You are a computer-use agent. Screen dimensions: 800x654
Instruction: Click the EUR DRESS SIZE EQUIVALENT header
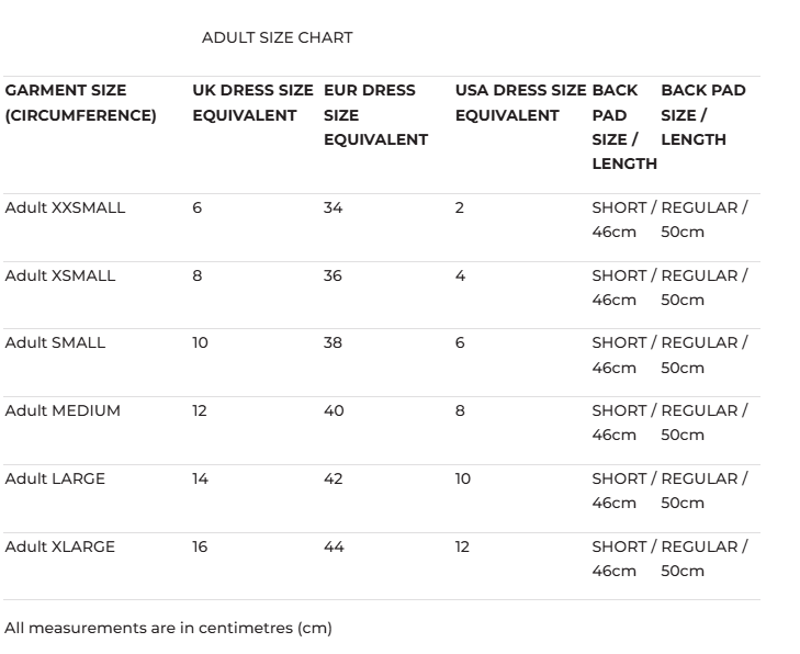[x=375, y=115]
